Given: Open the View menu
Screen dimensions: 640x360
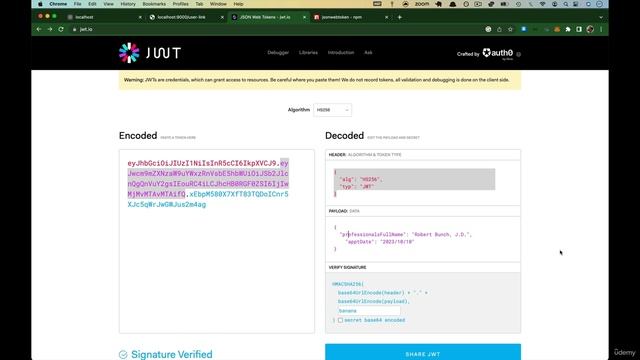Looking at the screenshot, I should [x=108, y=4].
